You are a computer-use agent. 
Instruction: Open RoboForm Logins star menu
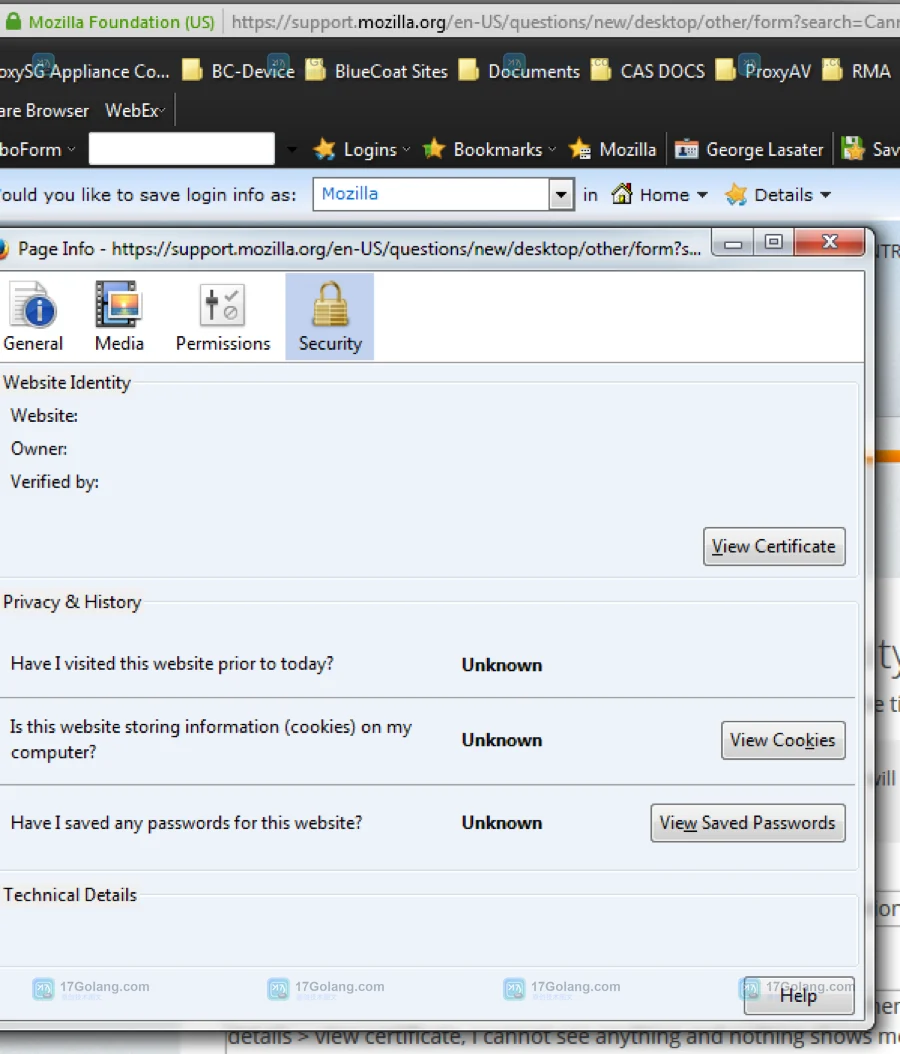pyautogui.click(x=362, y=149)
